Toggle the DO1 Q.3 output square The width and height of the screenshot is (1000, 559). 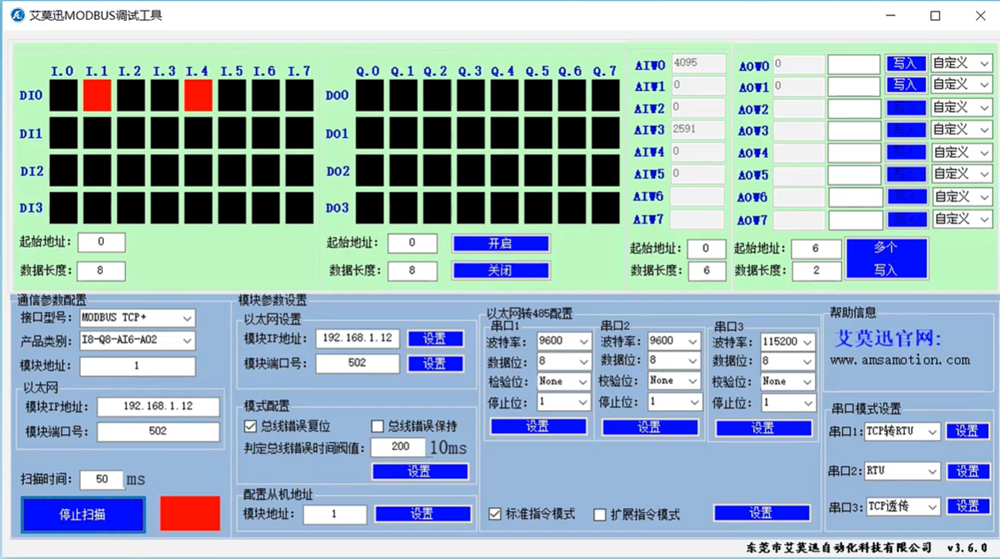pos(470,133)
